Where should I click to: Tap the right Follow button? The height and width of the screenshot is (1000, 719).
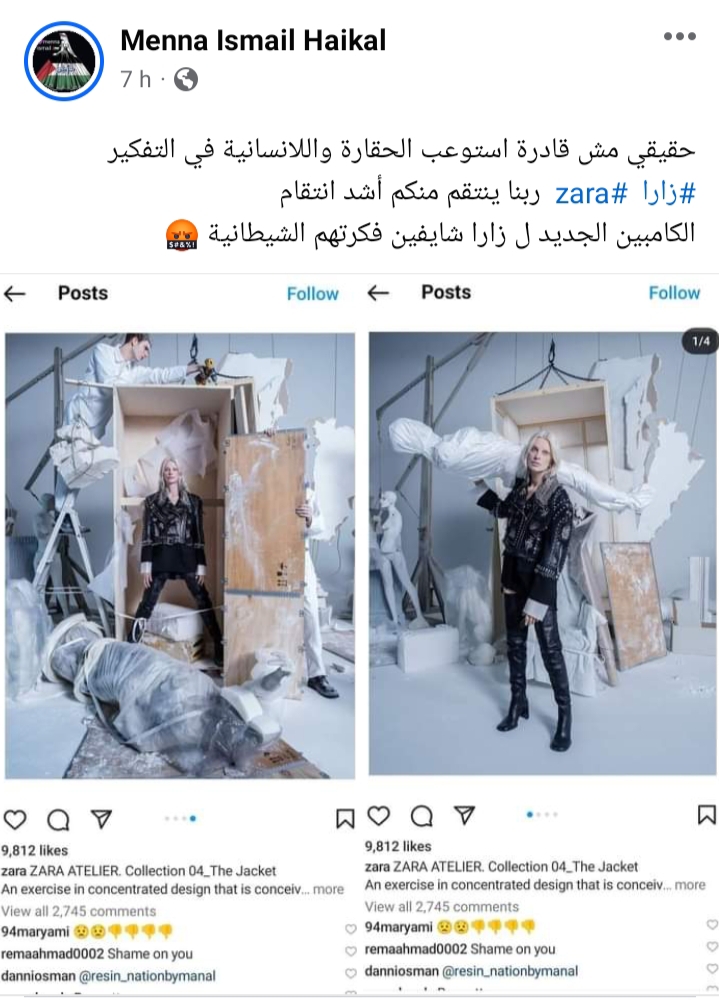(x=674, y=293)
